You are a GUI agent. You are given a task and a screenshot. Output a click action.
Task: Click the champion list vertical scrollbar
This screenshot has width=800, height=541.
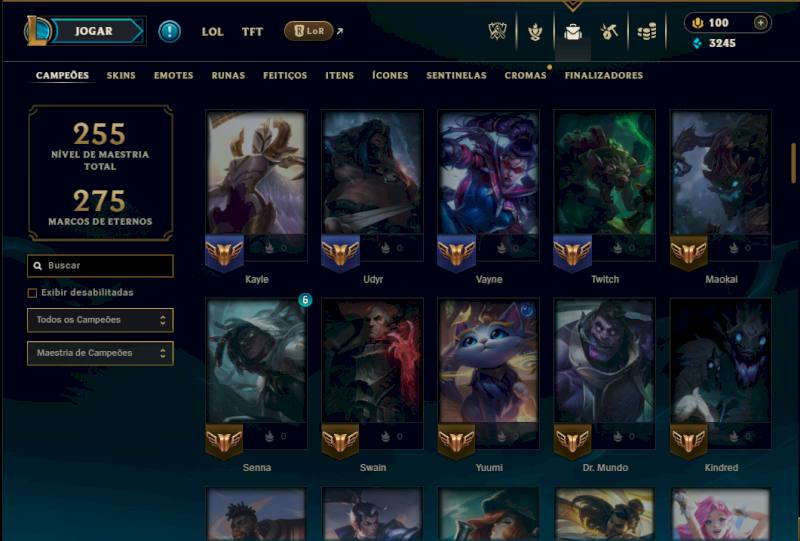[793, 163]
